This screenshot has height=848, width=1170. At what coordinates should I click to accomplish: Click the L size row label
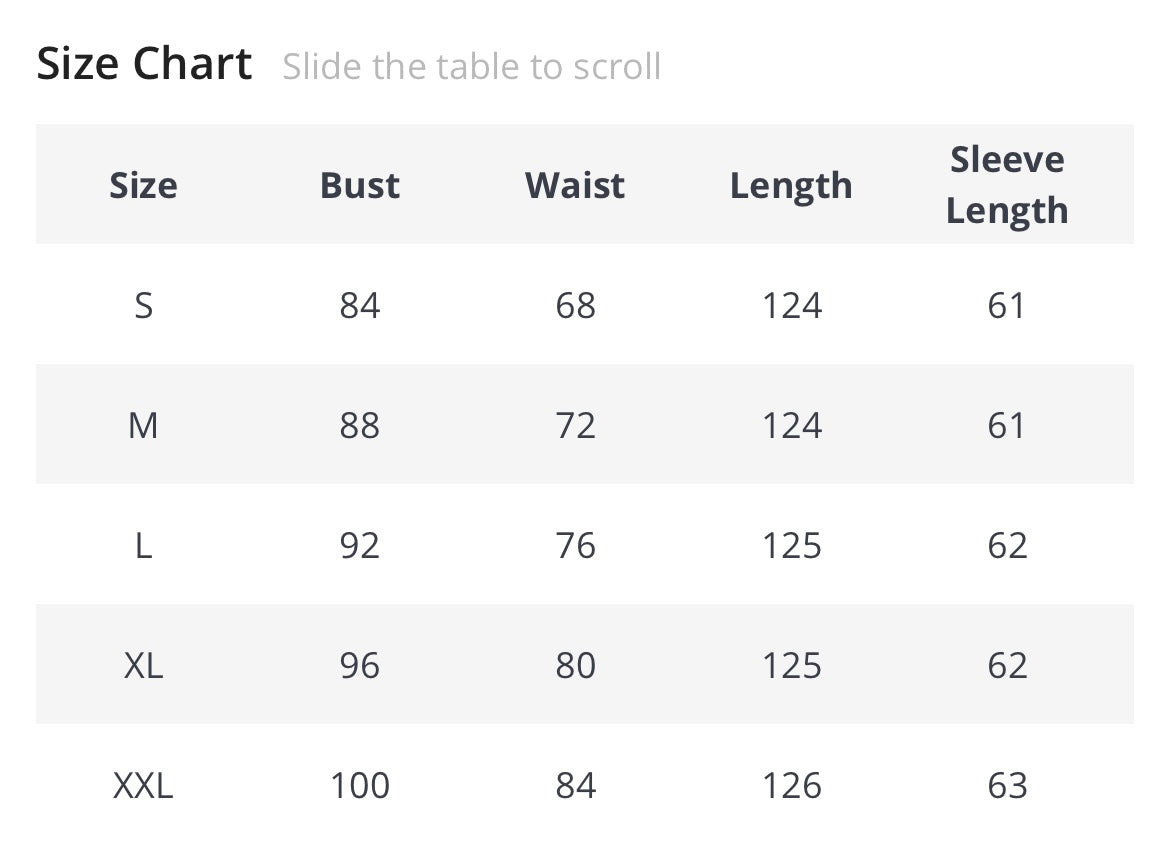(143, 545)
